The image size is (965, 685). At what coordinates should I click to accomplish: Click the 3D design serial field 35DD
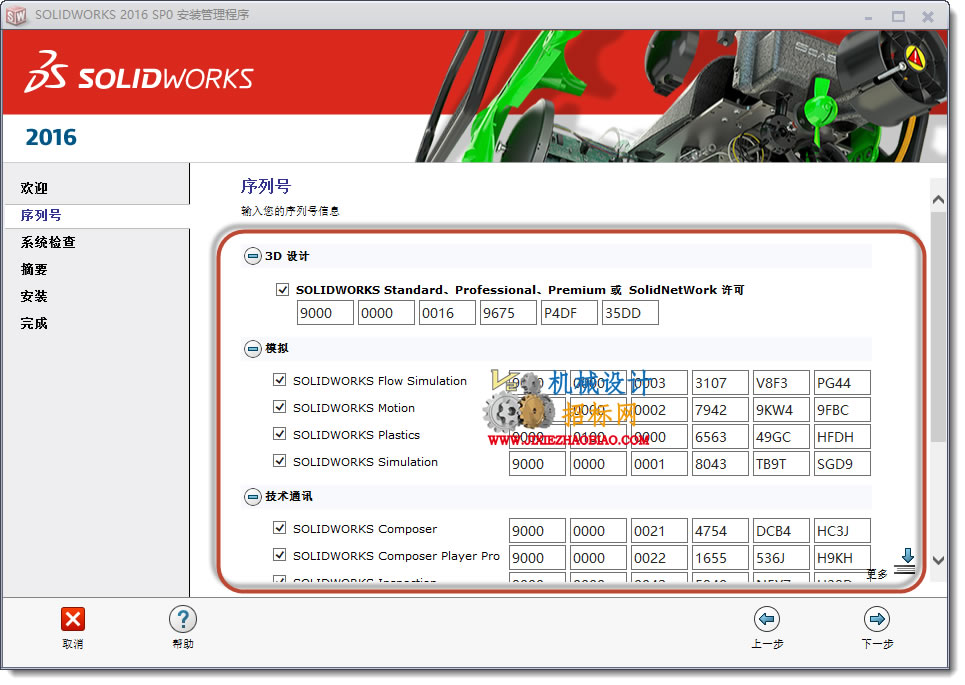pos(630,313)
